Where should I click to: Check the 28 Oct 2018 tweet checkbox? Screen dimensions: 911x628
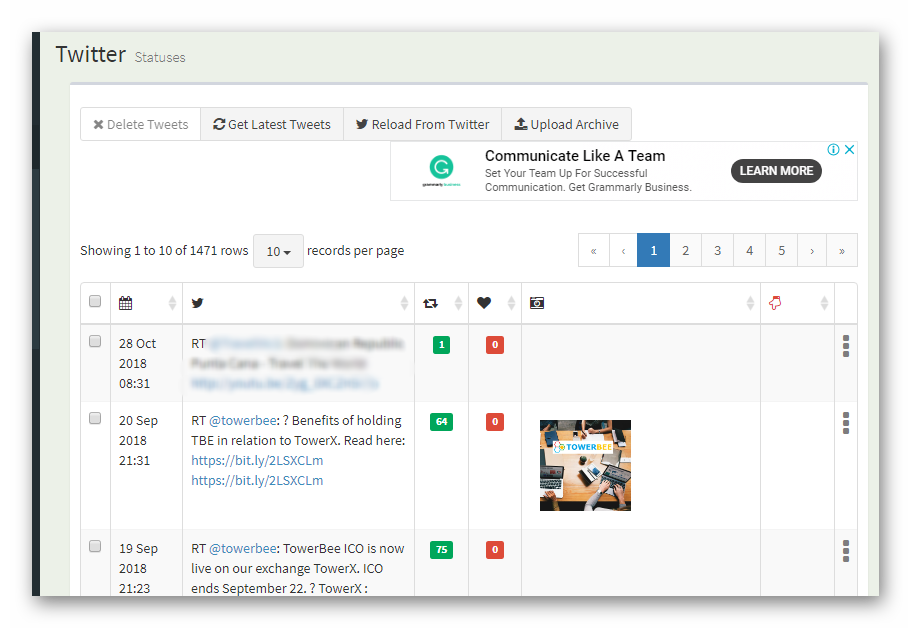coord(95,341)
